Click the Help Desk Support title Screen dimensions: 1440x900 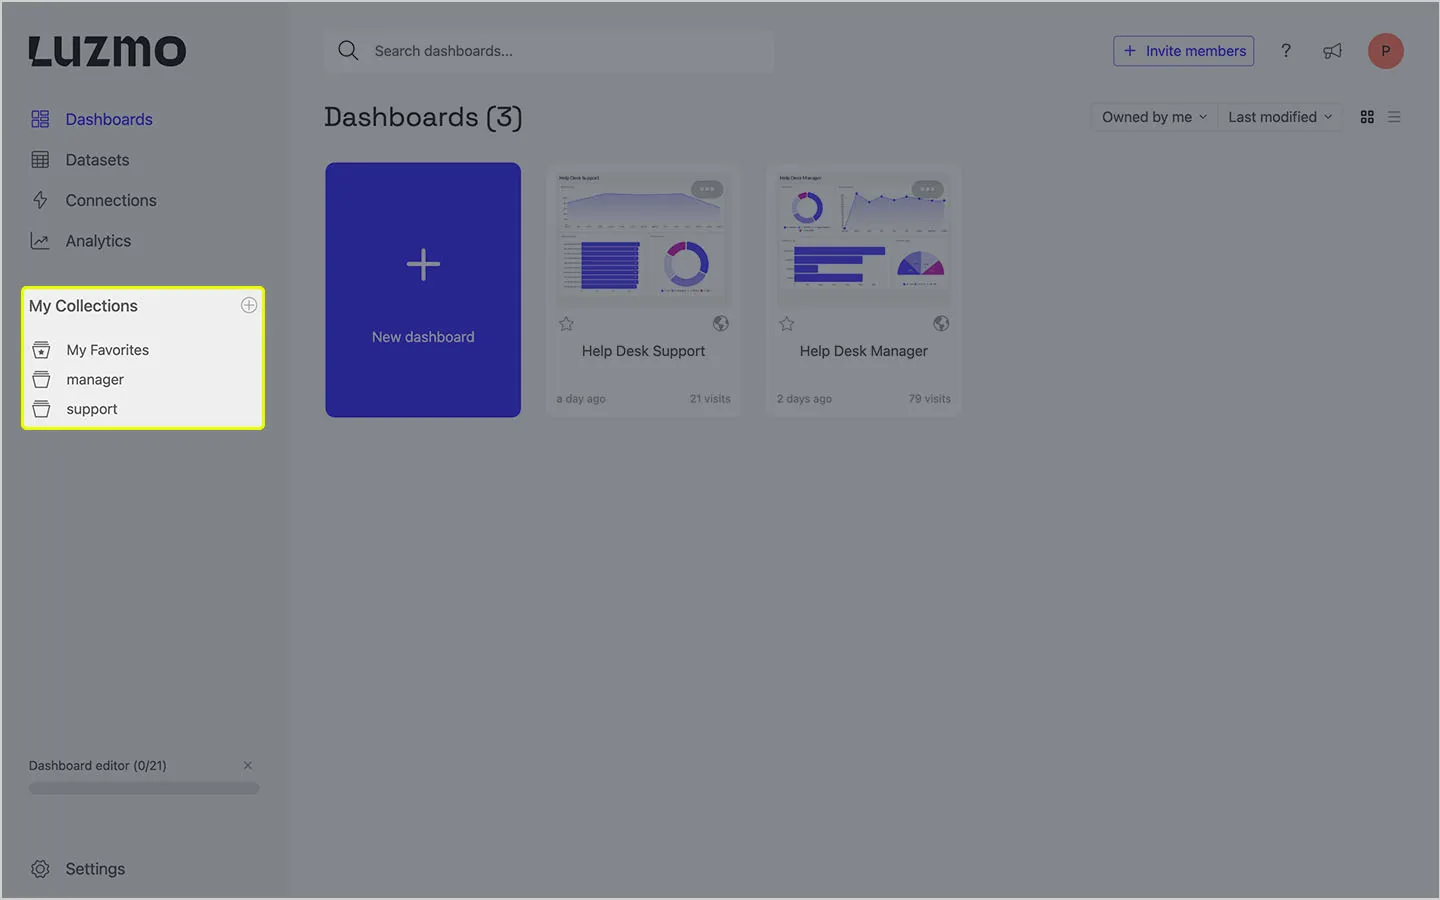(643, 351)
